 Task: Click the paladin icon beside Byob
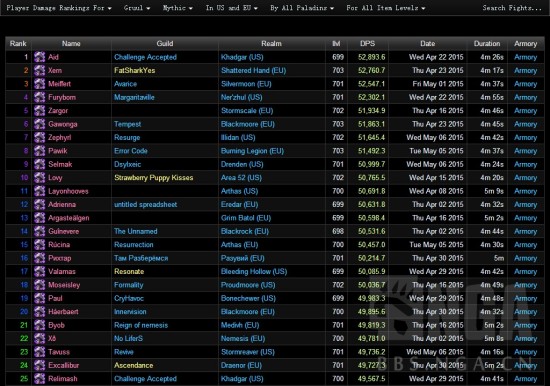point(40,325)
